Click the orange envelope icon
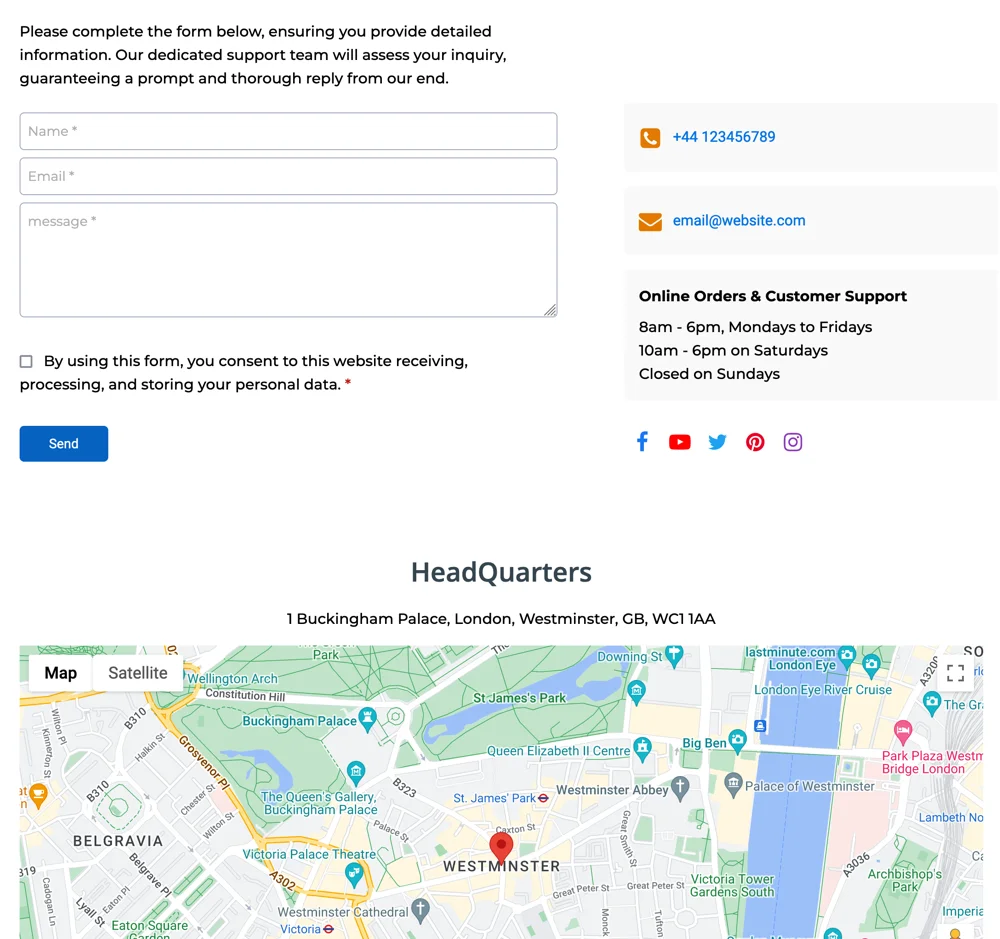The image size is (1000, 939). (650, 220)
